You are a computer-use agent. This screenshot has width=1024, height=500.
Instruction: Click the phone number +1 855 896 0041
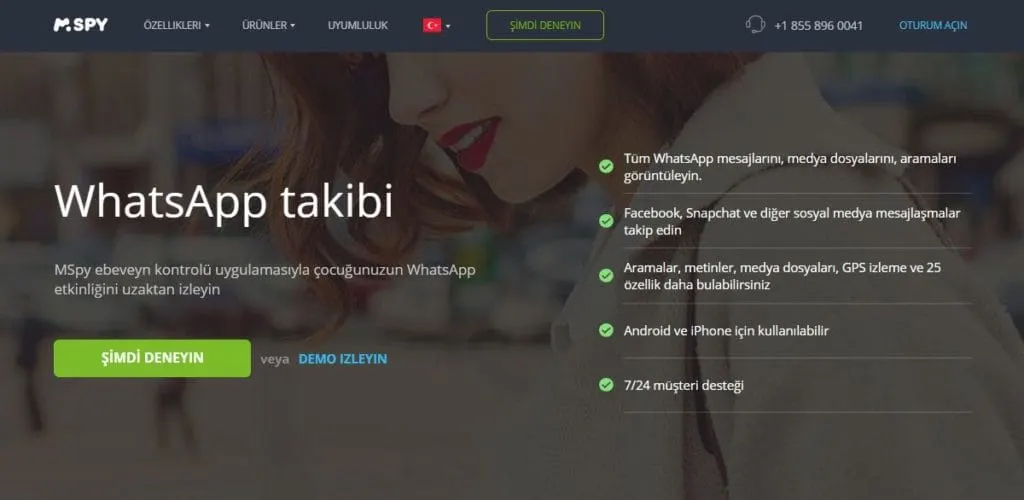(818, 25)
